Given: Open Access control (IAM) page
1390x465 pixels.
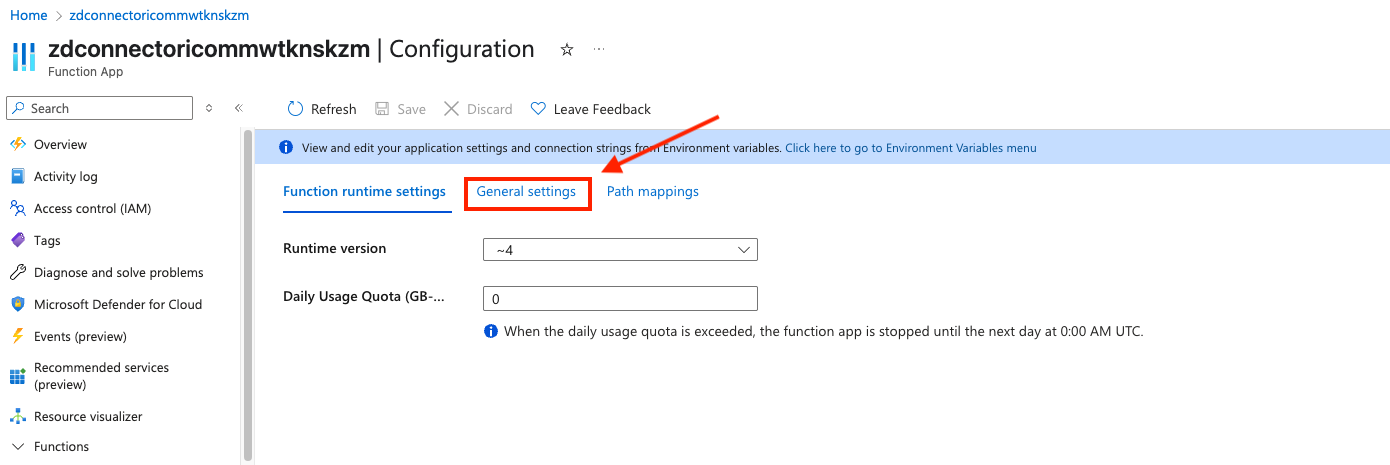Looking at the screenshot, I should tap(92, 208).
